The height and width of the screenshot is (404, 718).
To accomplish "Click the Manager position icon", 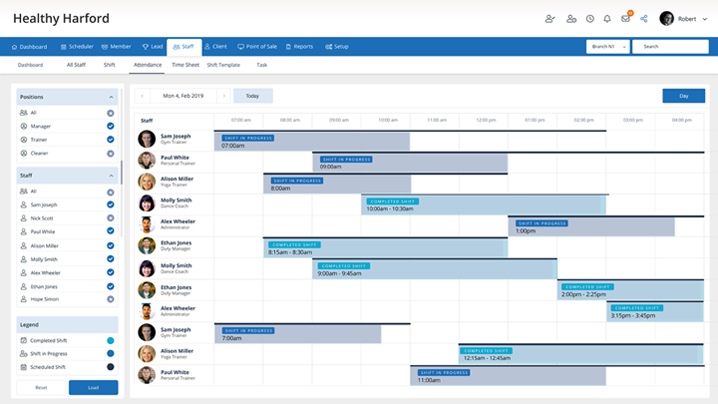I will tap(24, 126).
